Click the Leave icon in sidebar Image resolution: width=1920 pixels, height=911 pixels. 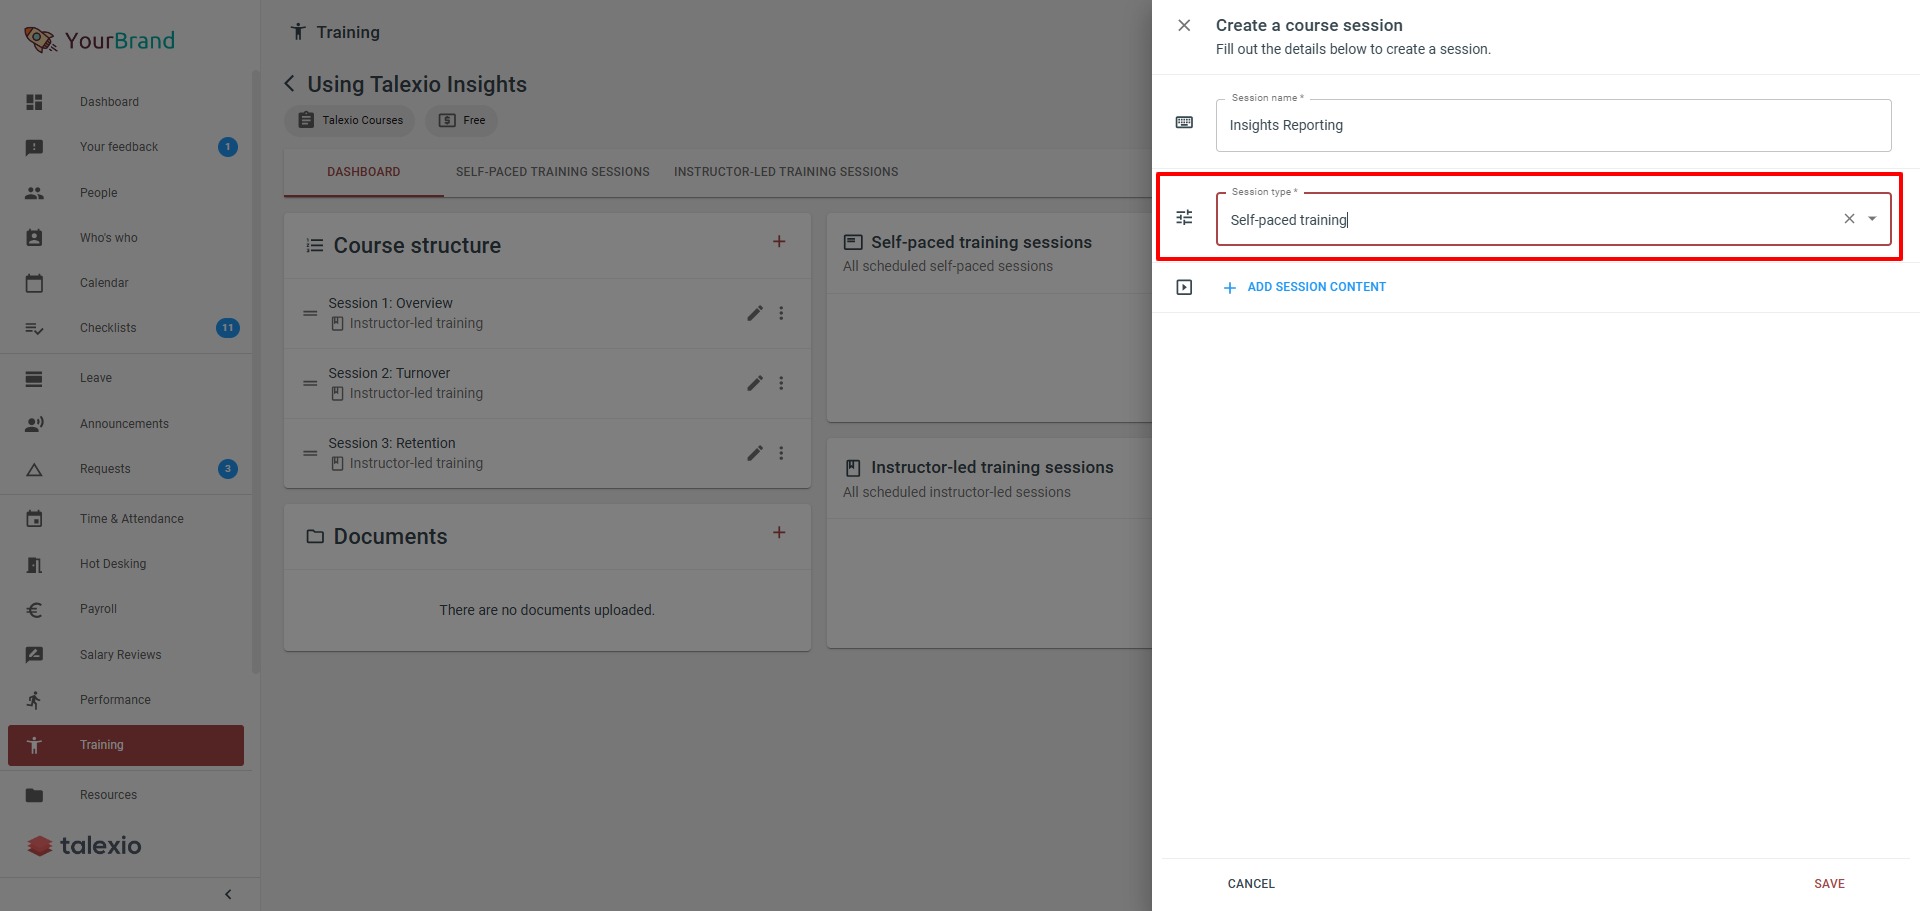(x=34, y=378)
